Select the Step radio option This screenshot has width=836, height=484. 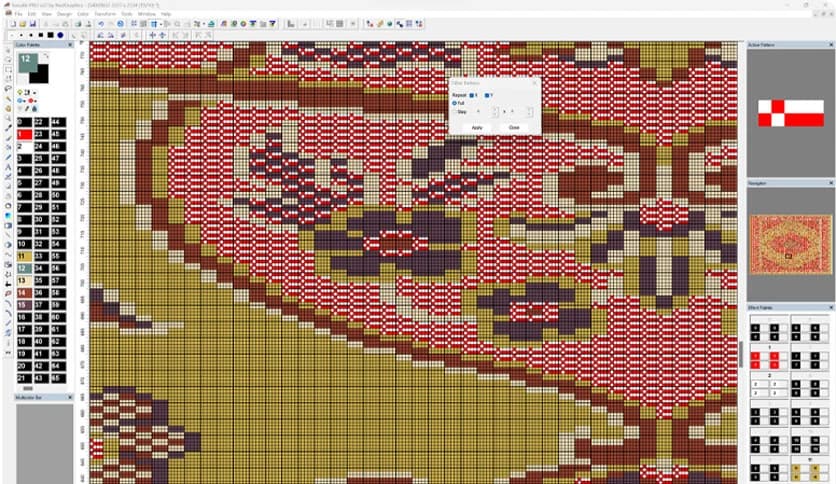(x=454, y=112)
